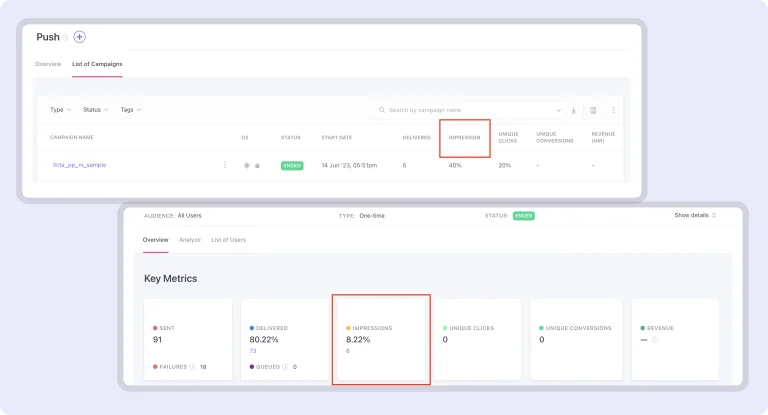
Task: Switch to the List of Campaigns tab
Action: click(x=97, y=64)
